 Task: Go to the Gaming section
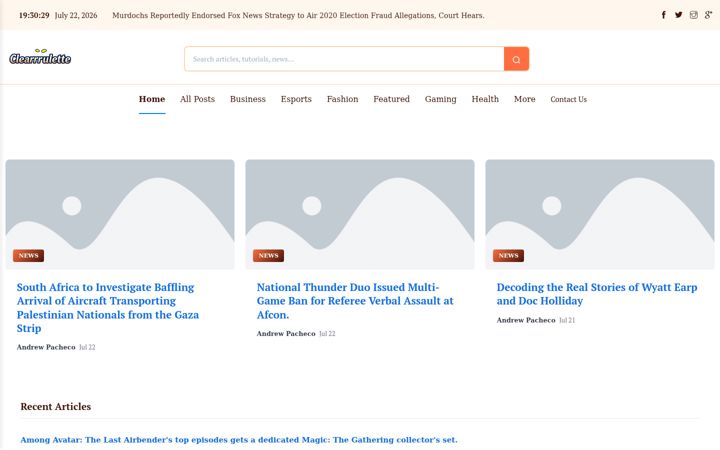(440, 99)
